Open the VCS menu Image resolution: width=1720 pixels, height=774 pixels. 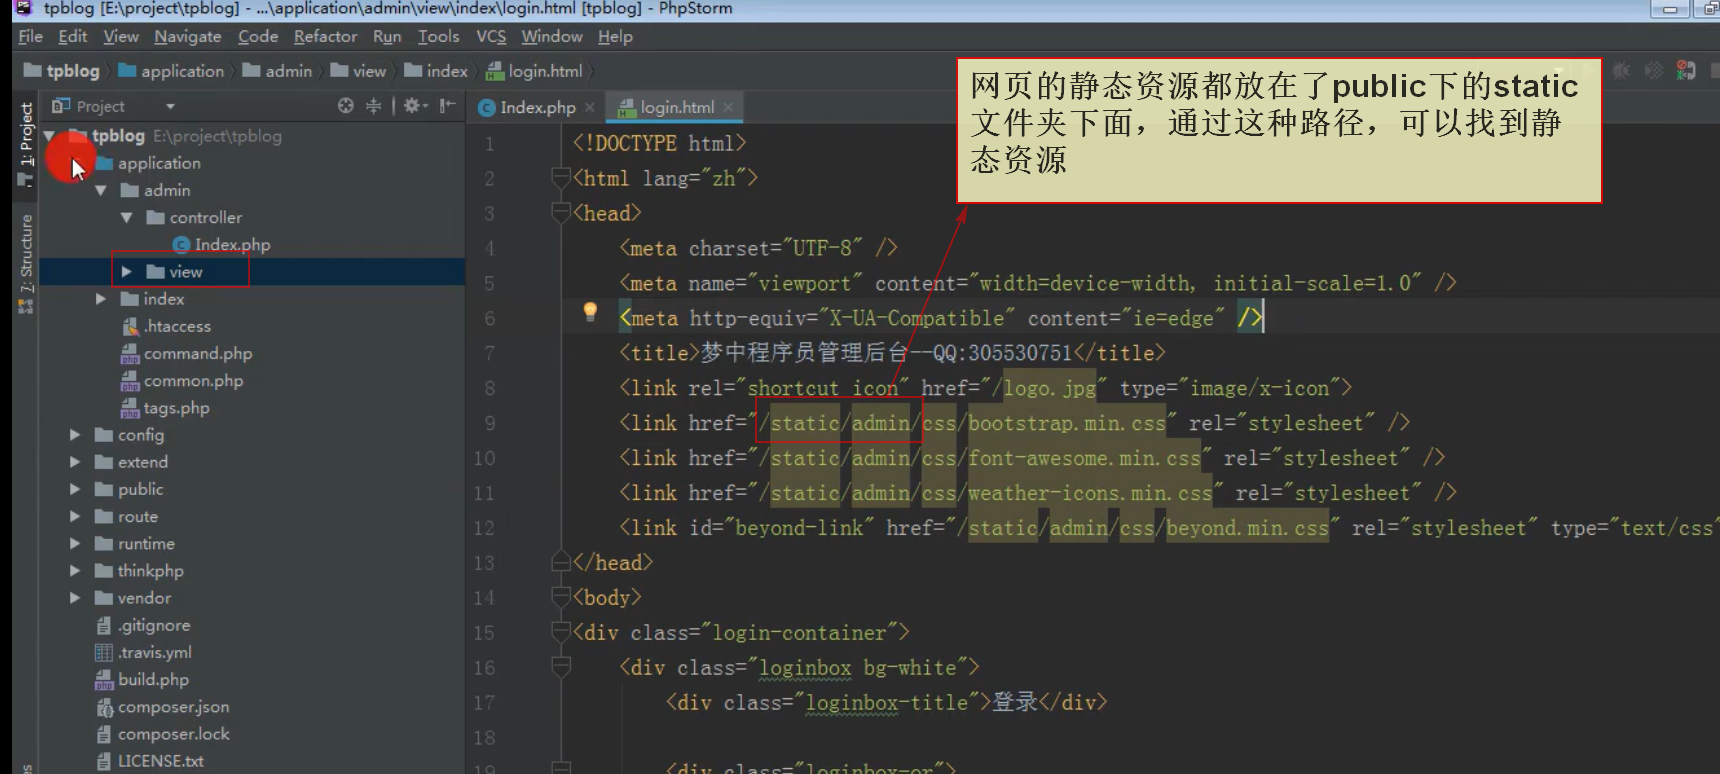(x=491, y=36)
